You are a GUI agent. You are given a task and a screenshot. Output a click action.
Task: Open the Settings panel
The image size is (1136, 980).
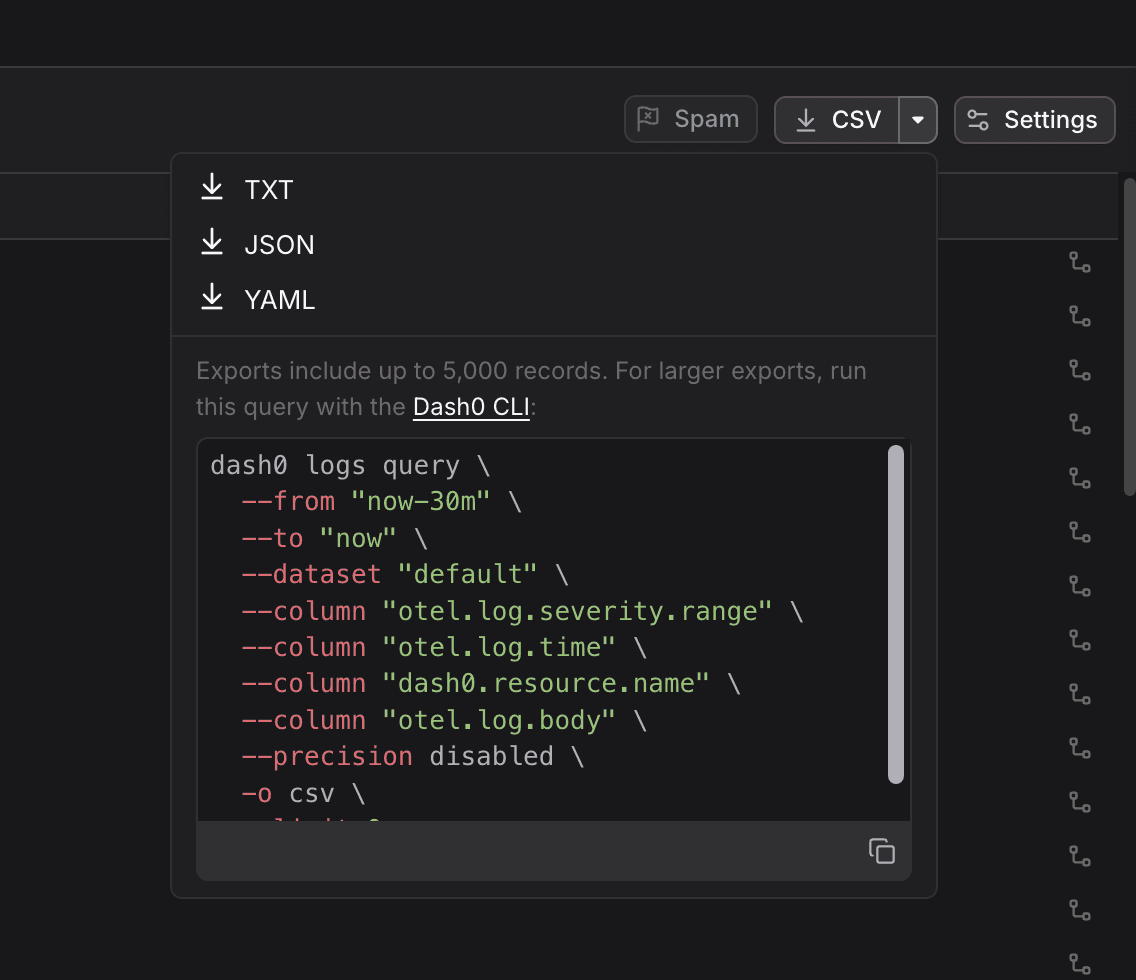click(x=1034, y=120)
